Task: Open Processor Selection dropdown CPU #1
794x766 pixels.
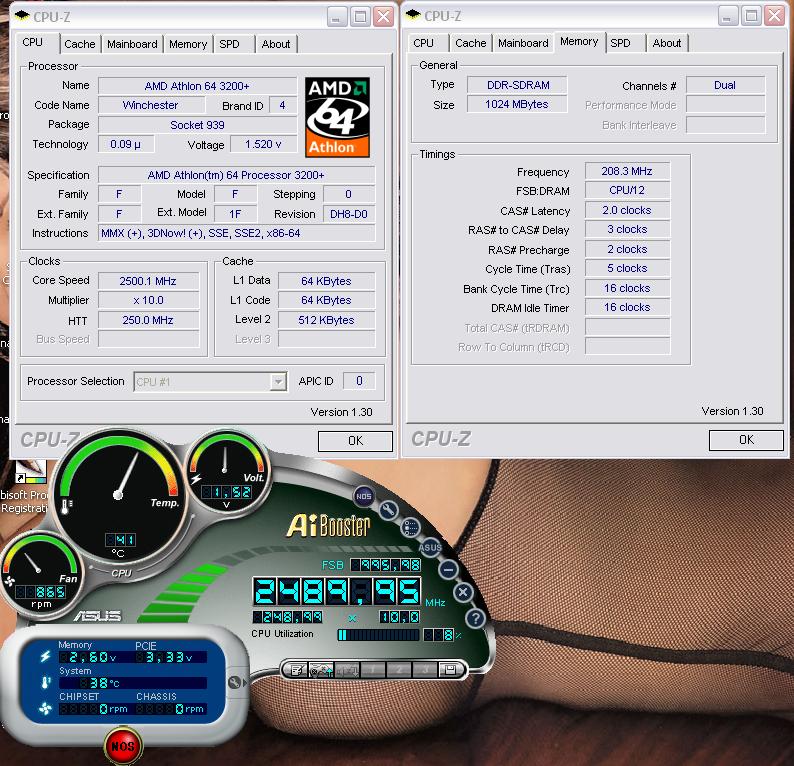Action: [210, 382]
